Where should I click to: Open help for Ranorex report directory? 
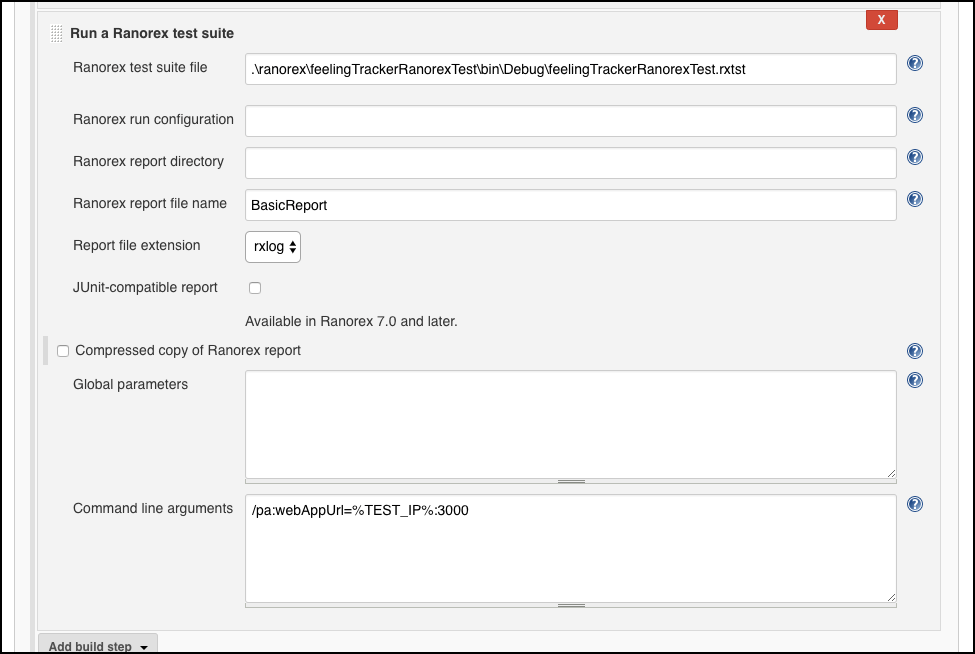[x=915, y=157]
